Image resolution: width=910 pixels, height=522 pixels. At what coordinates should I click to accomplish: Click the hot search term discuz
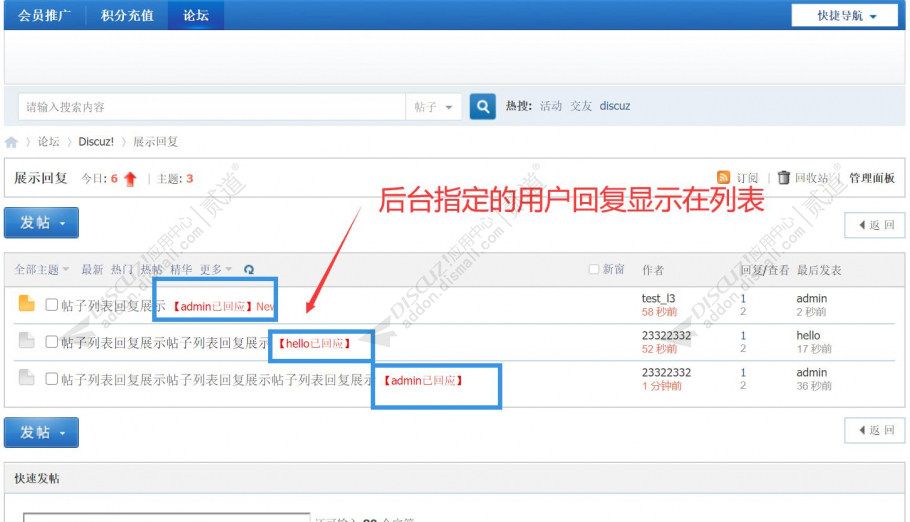tap(615, 106)
